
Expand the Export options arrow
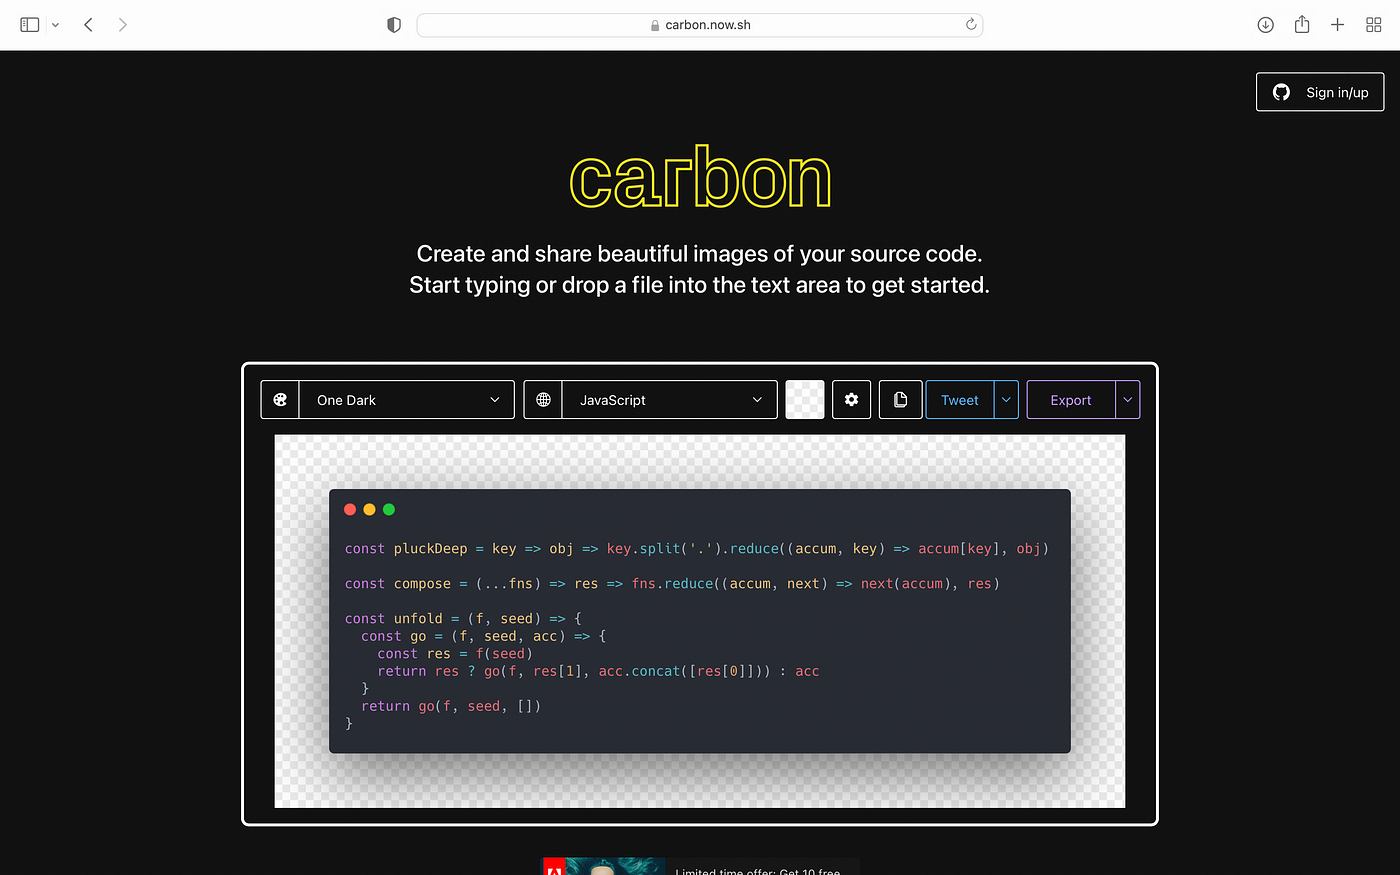click(1128, 400)
